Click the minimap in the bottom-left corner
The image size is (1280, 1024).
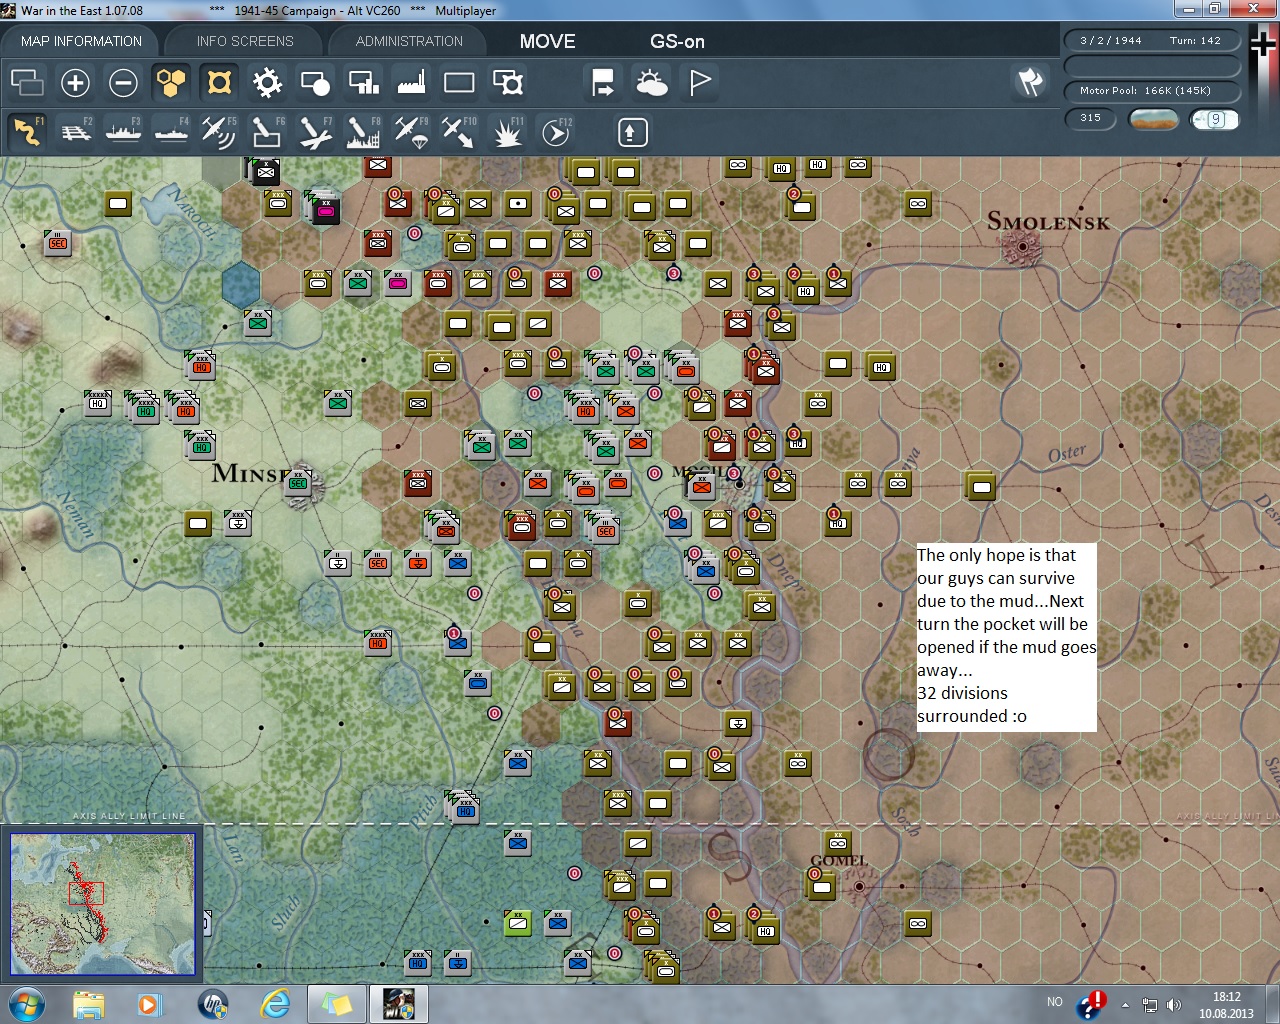tap(102, 903)
